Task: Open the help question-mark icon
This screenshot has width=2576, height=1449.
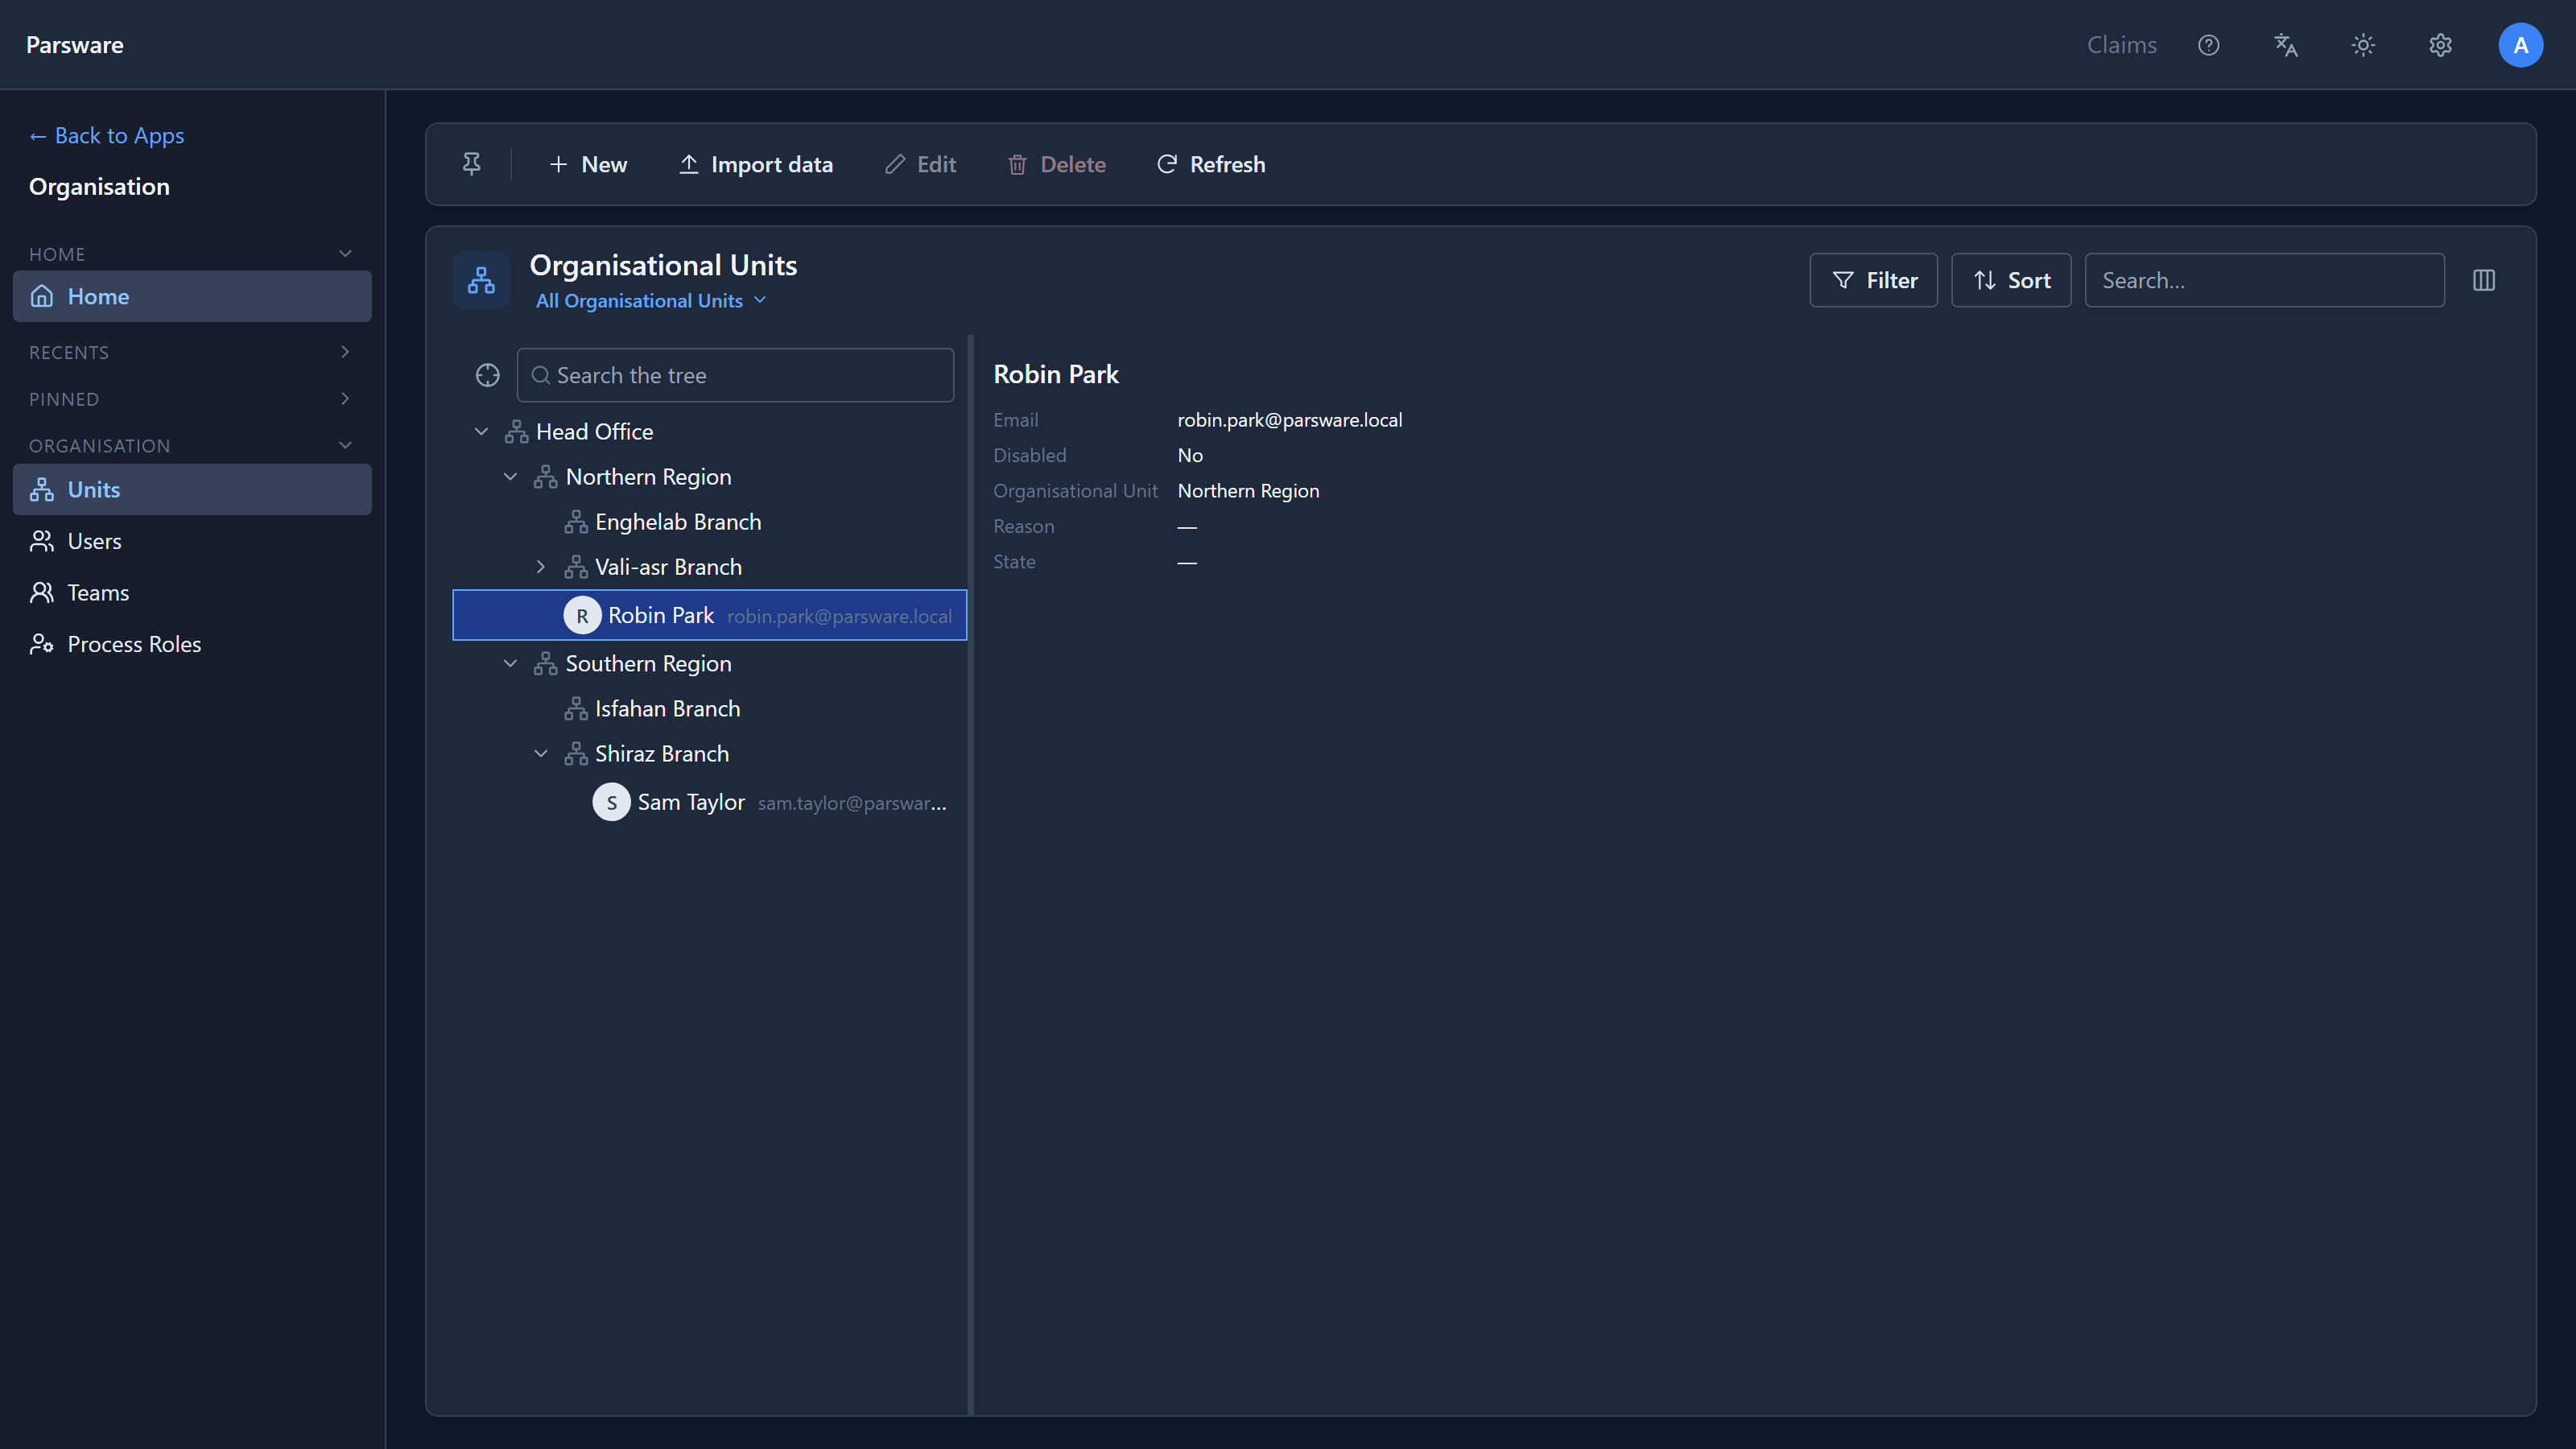Action: point(2208,45)
